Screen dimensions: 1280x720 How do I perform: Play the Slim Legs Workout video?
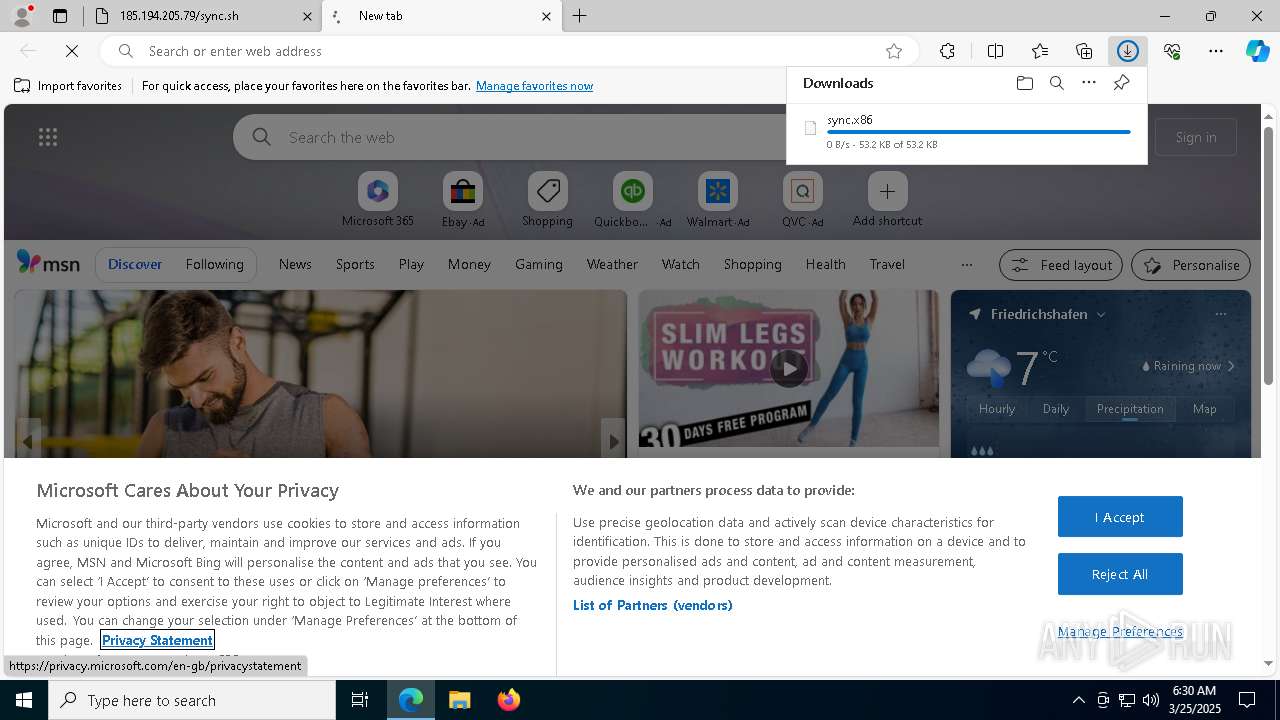pos(789,368)
